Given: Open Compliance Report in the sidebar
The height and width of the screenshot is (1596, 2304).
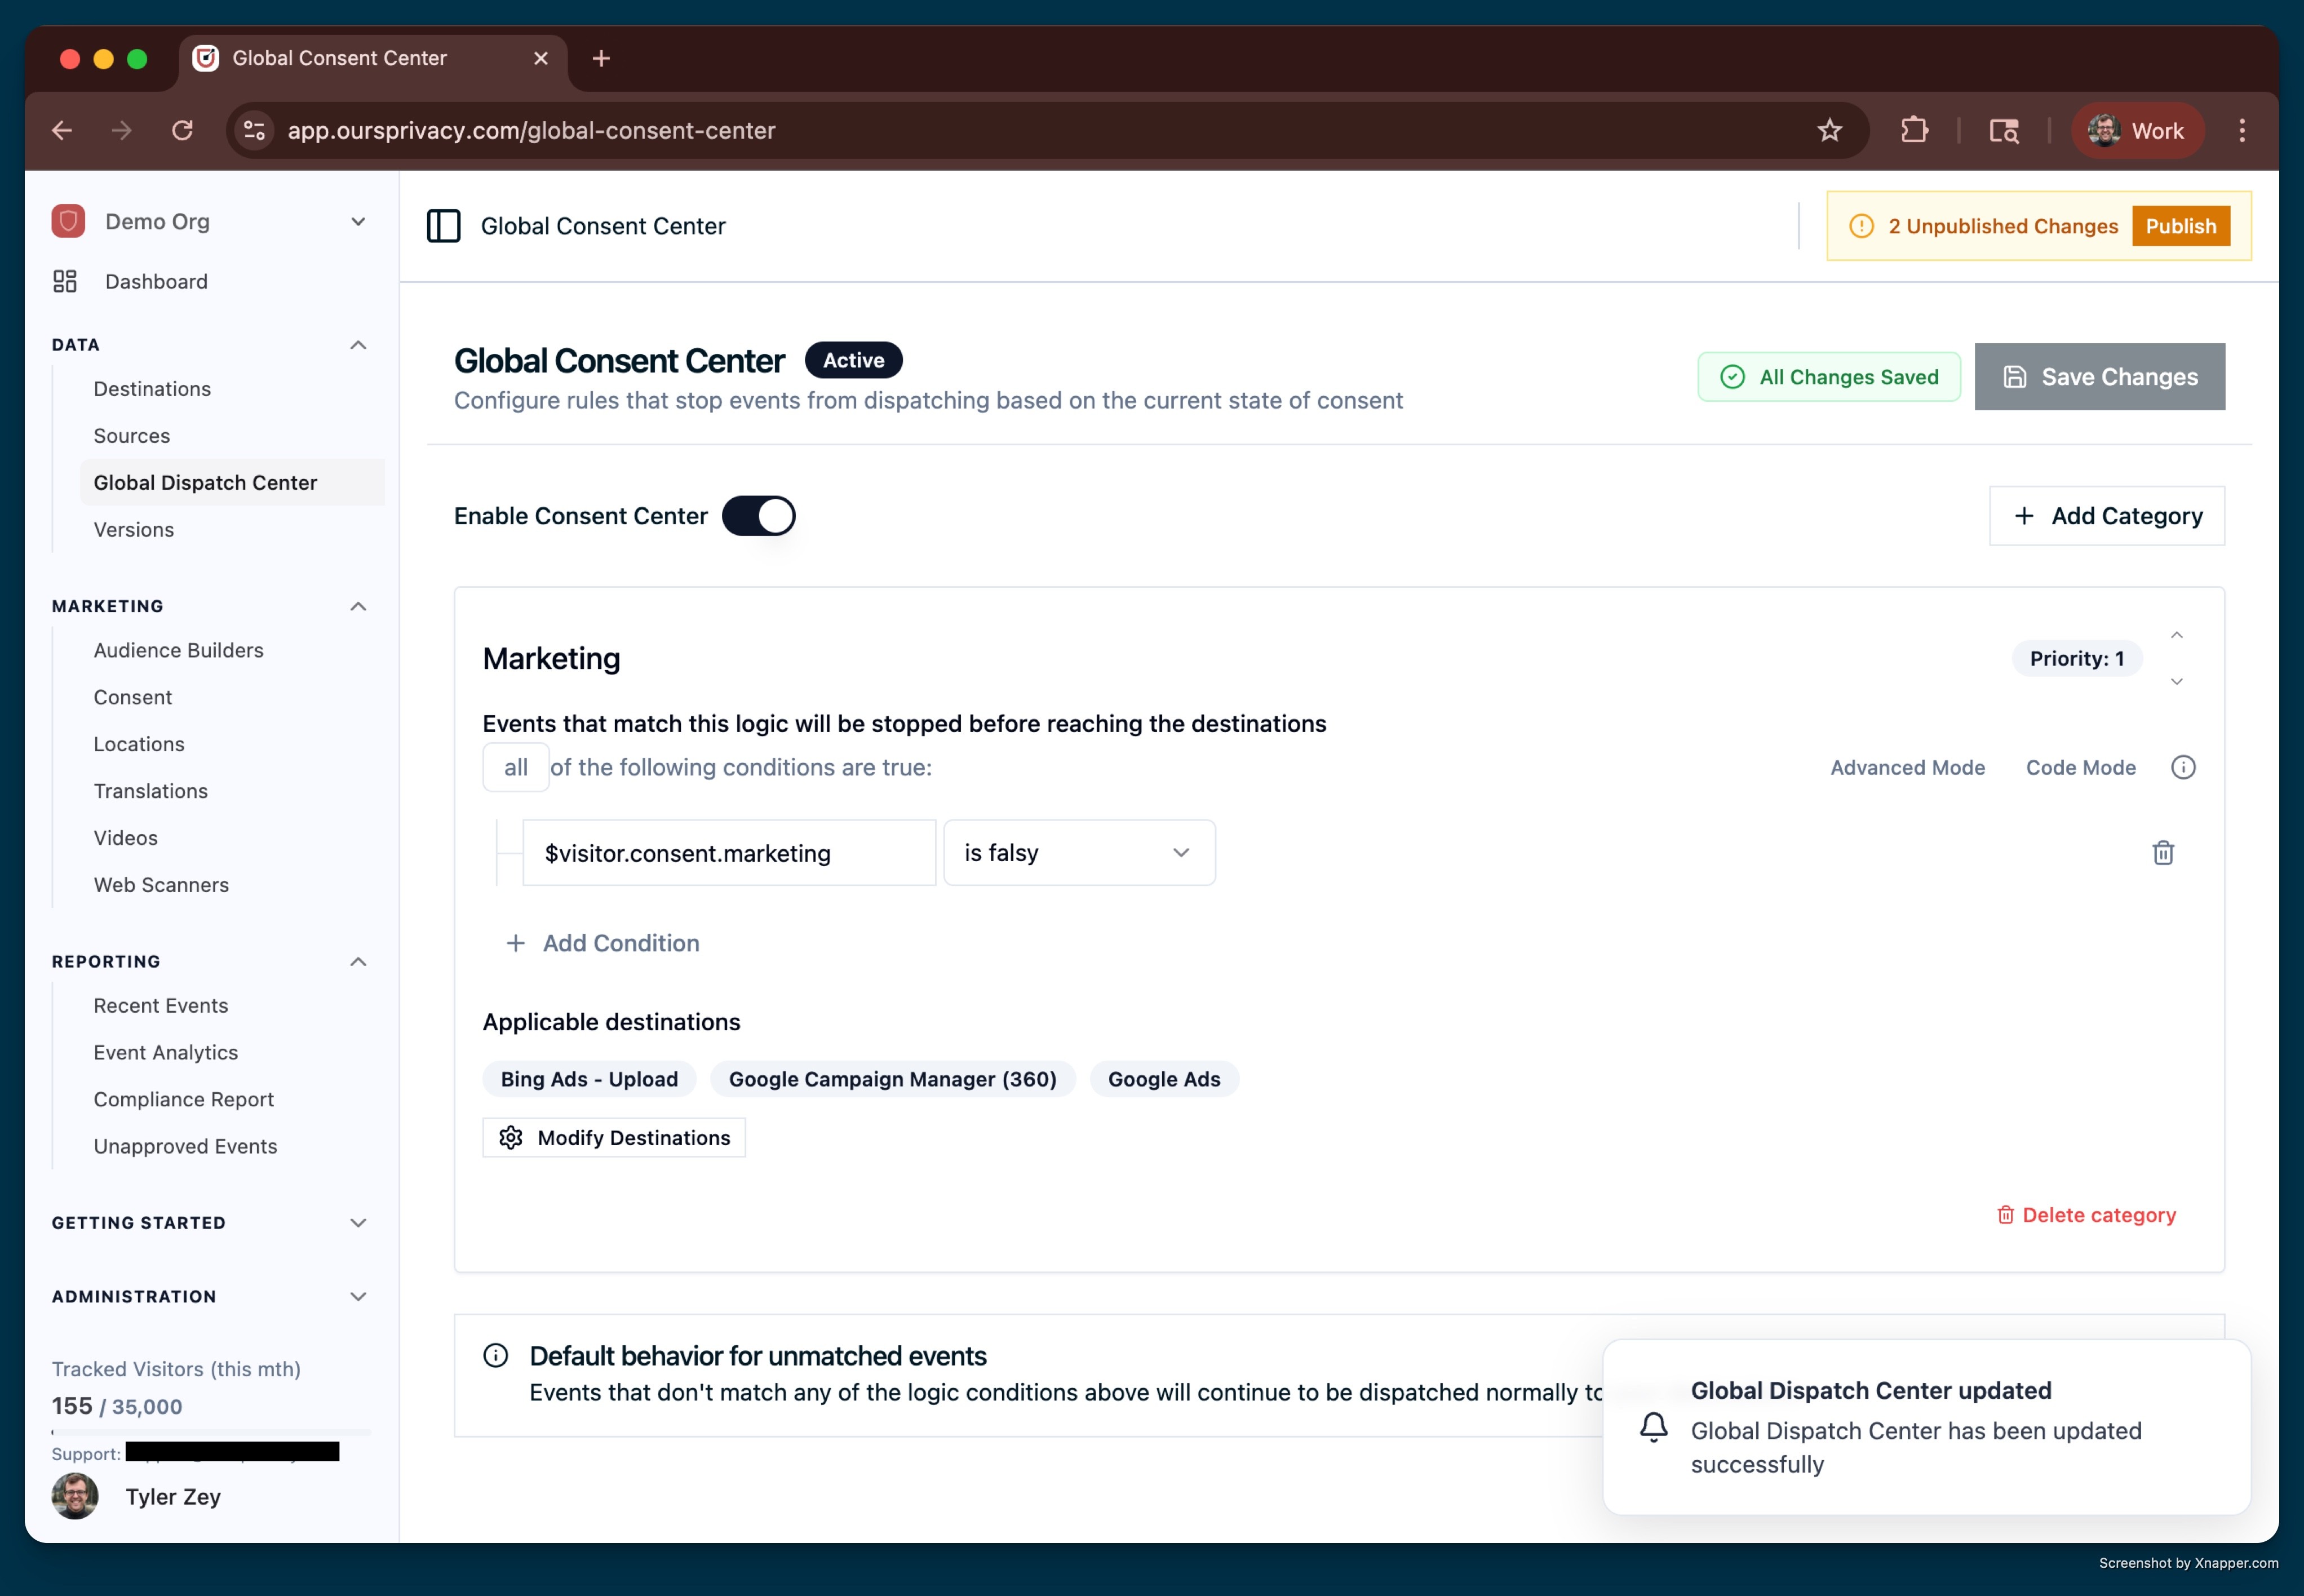Looking at the screenshot, I should tap(184, 1099).
